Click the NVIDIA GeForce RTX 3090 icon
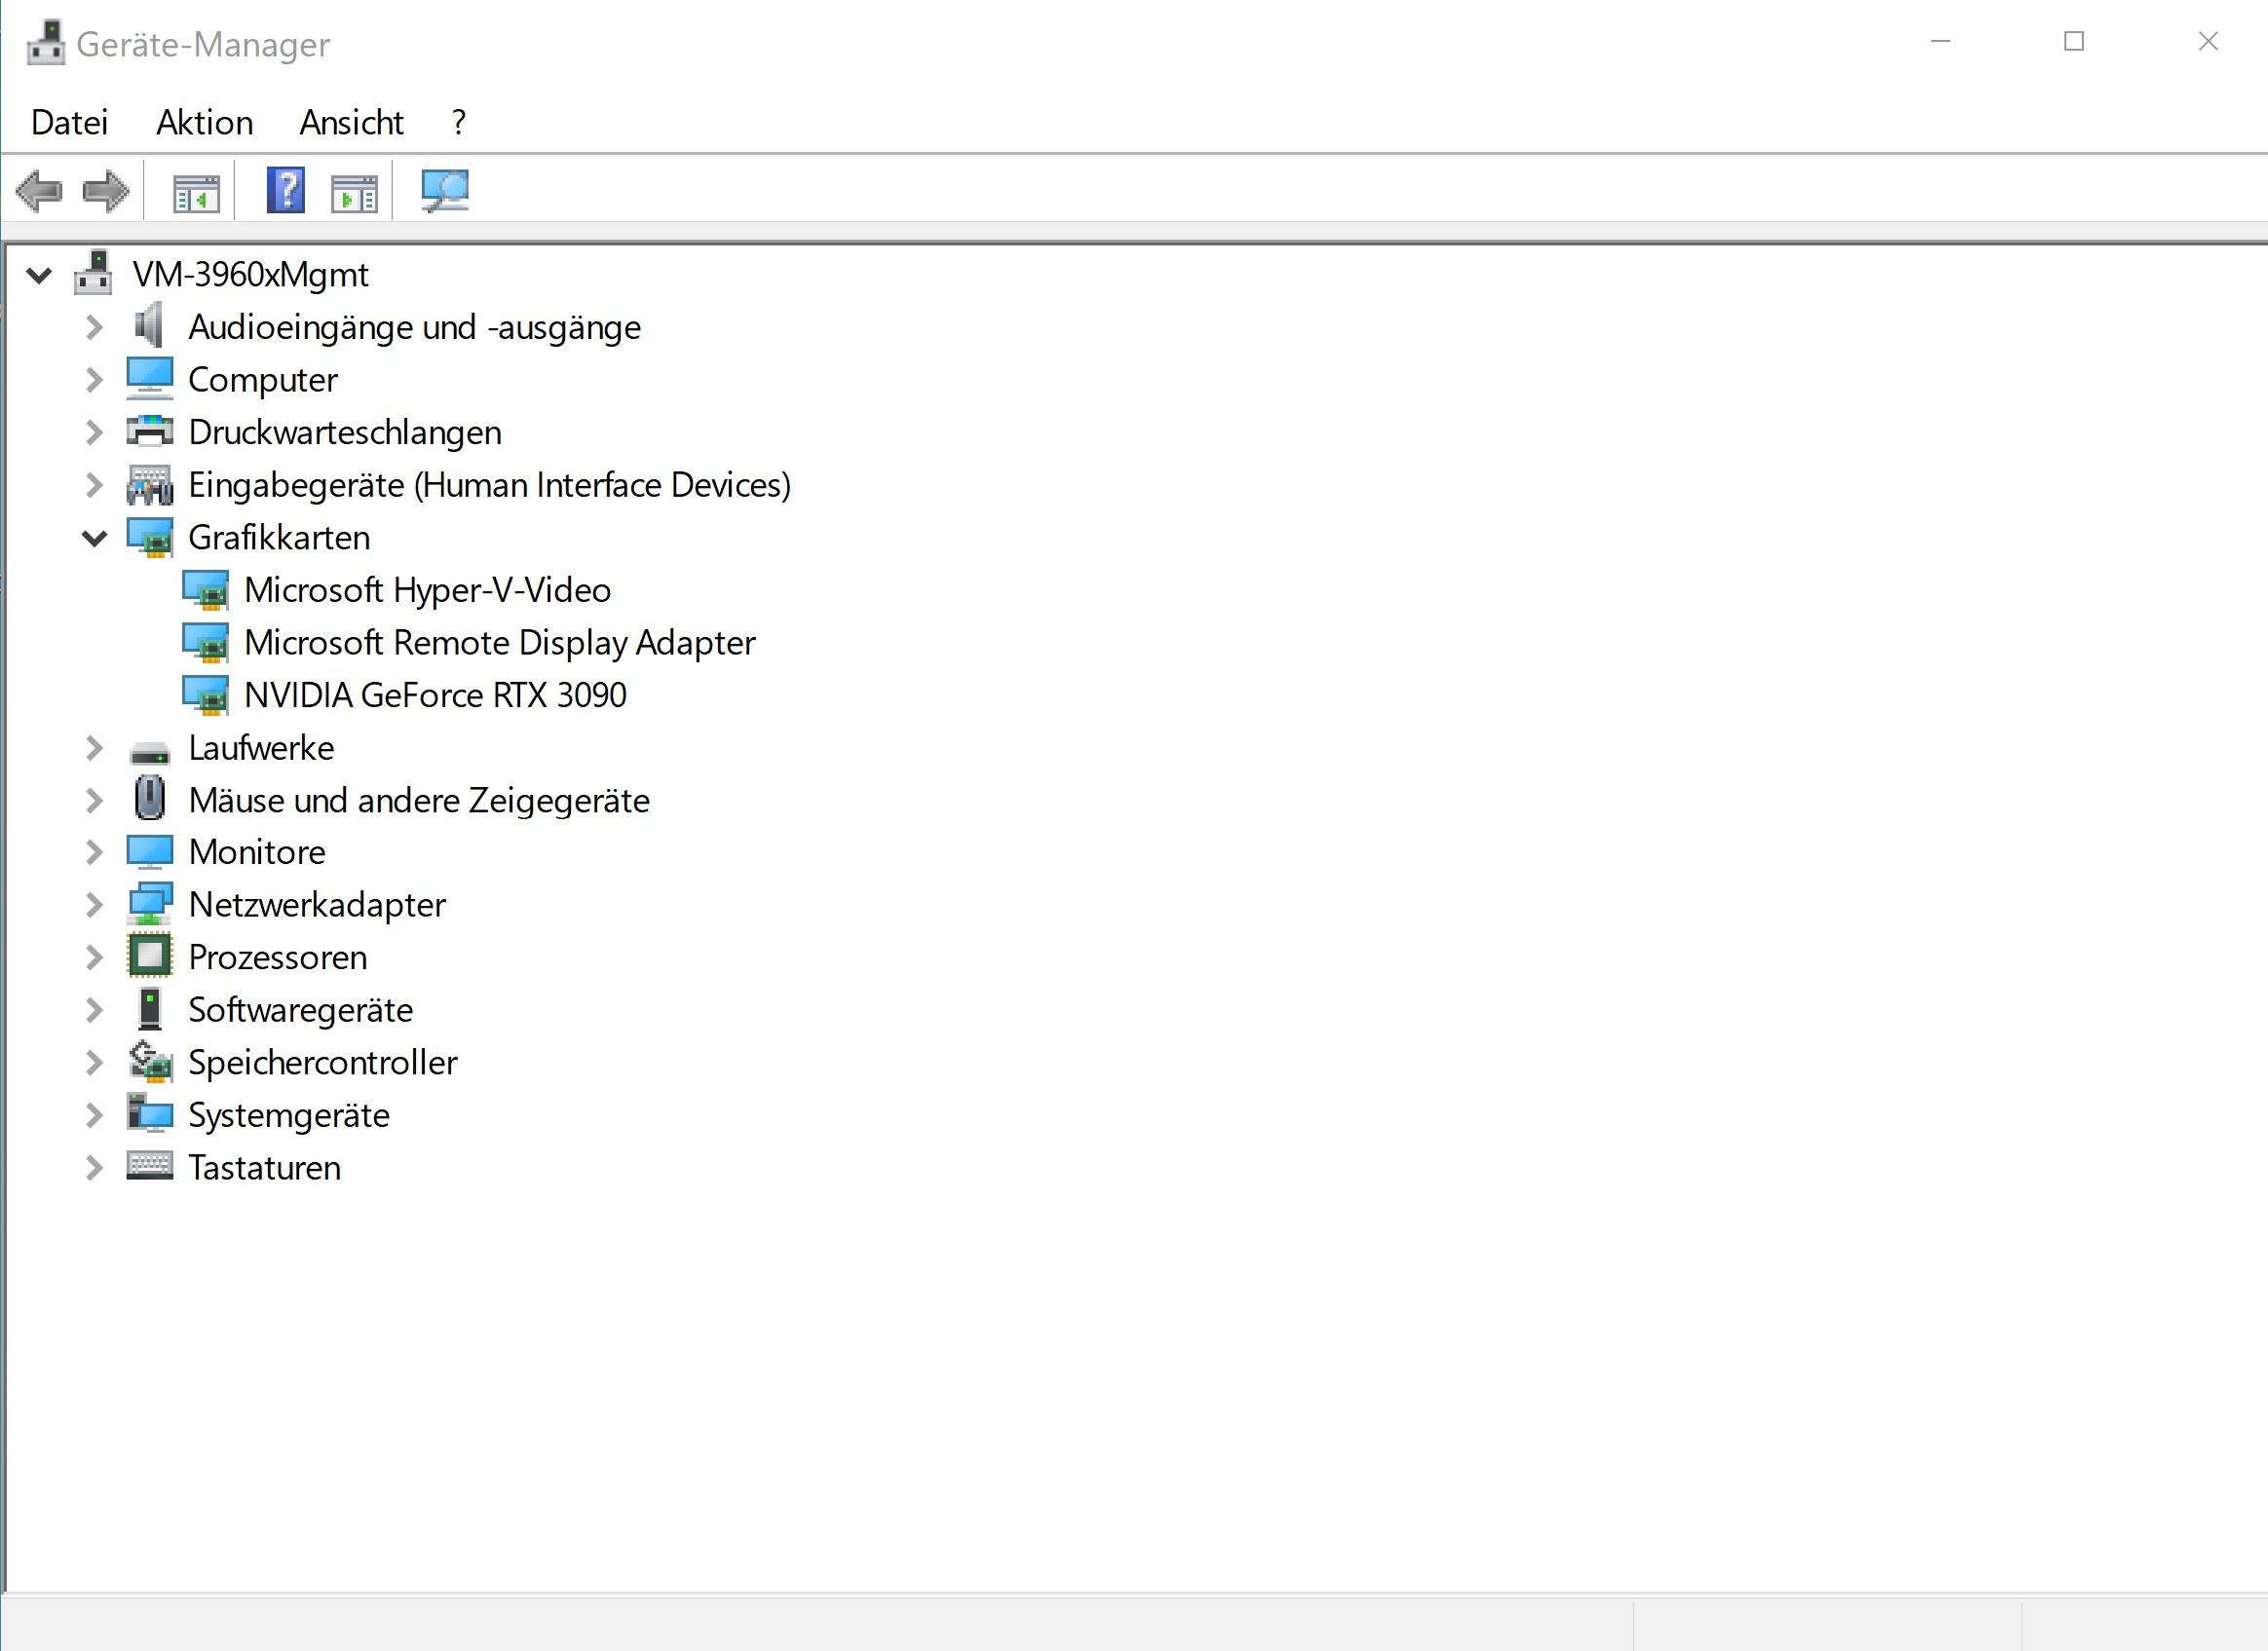Image resolution: width=2268 pixels, height=1651 pixels. 206,695
